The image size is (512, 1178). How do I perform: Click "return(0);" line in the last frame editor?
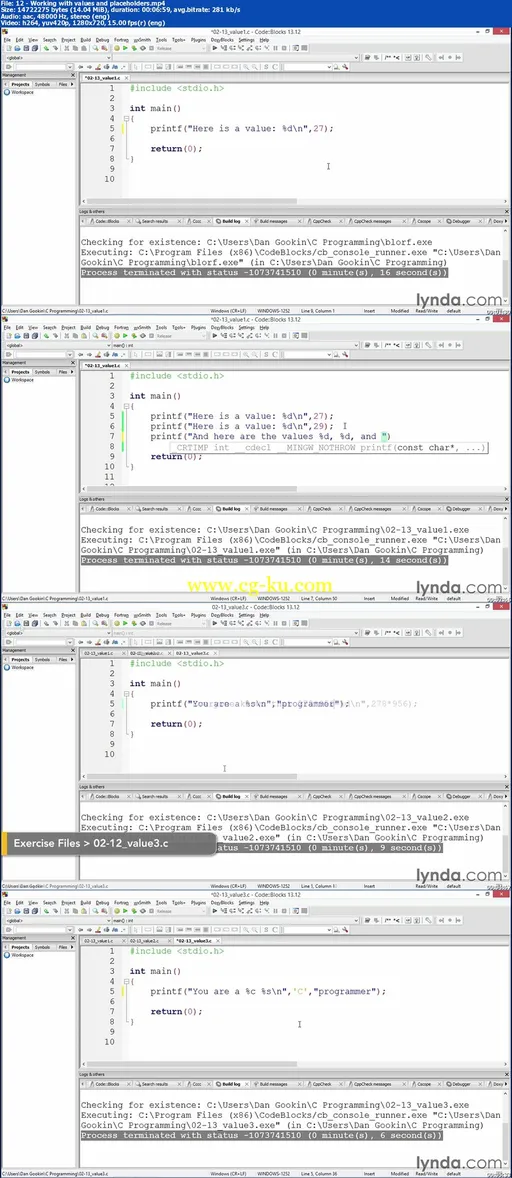(176, 1011)
